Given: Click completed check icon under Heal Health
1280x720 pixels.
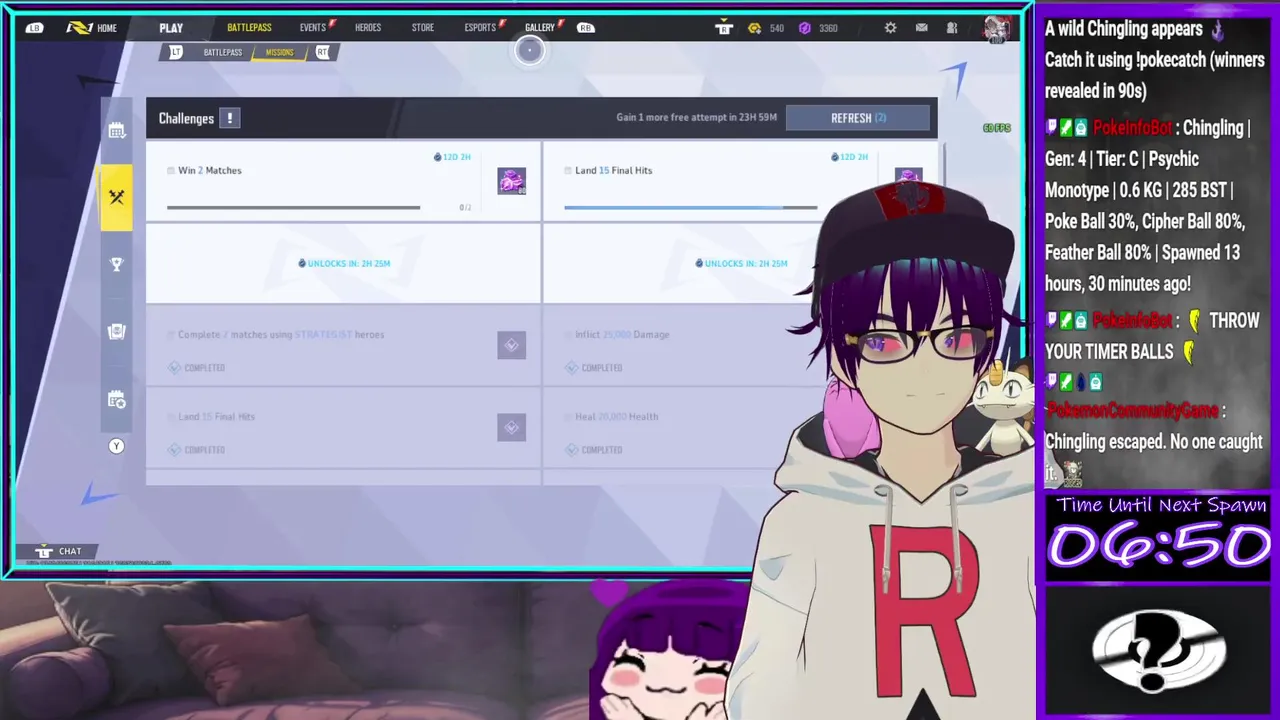Looking at the screenshot, I should [571, 450].
